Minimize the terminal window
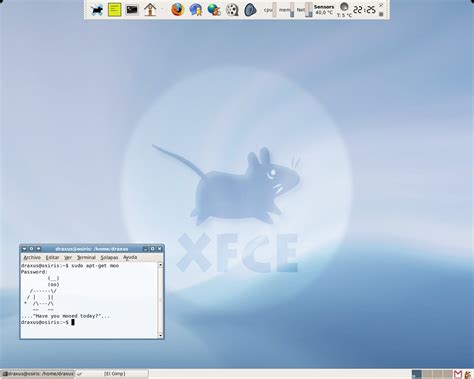 pos(145,249)
